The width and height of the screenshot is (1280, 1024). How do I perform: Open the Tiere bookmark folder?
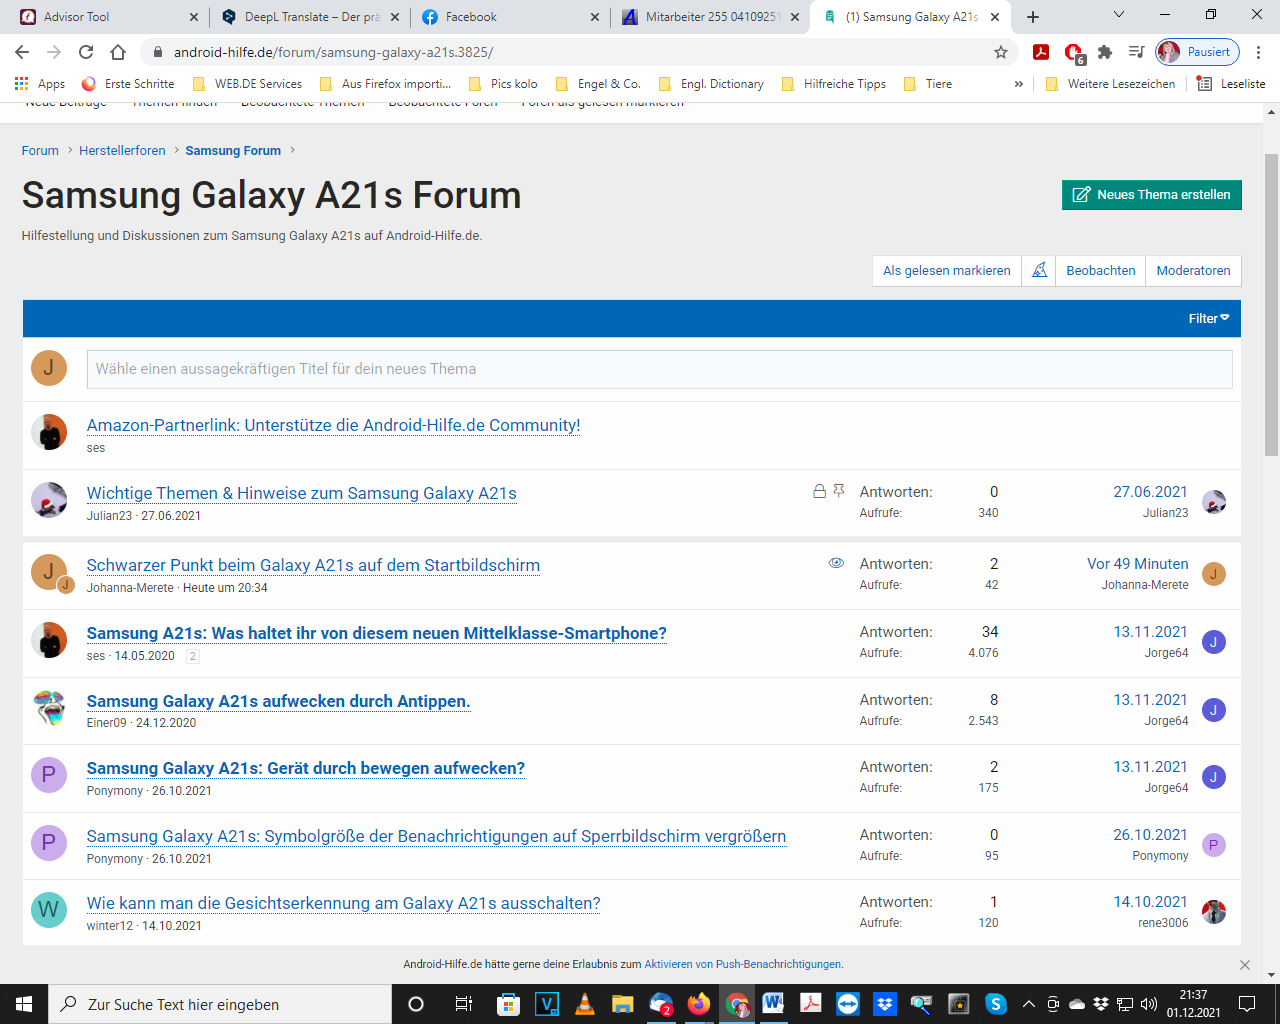(x=928, y=84)
